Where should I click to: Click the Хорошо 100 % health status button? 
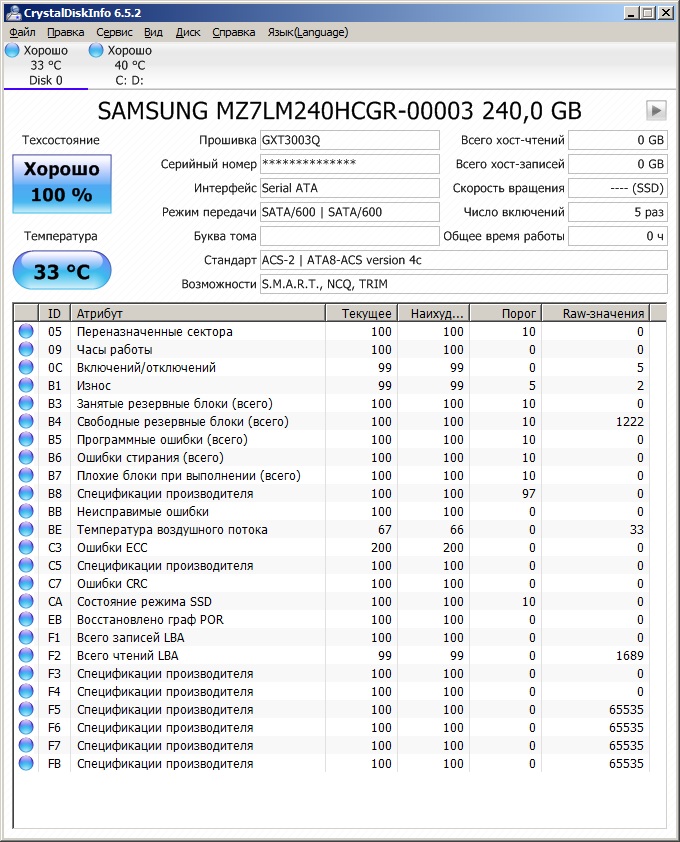coord(62,183)
